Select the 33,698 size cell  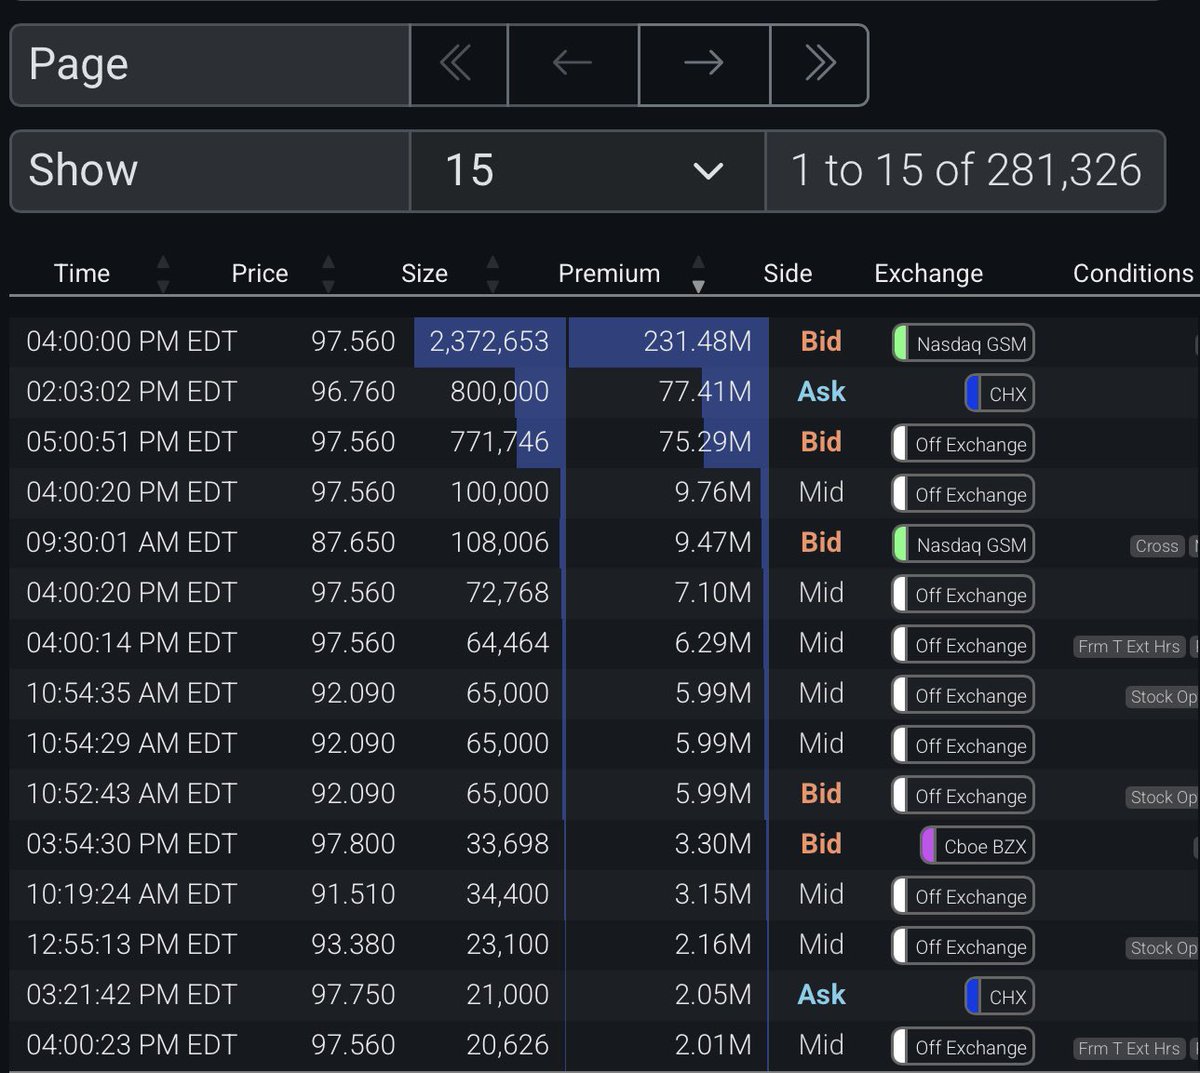[x=507, y=844]
